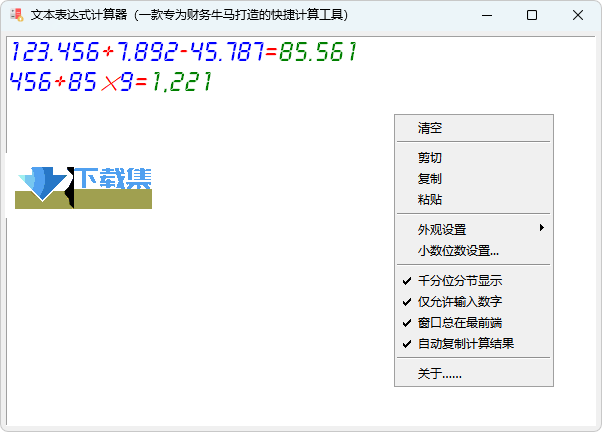
Task: Maximize the calculator window
Action: (x=531, y=15)
